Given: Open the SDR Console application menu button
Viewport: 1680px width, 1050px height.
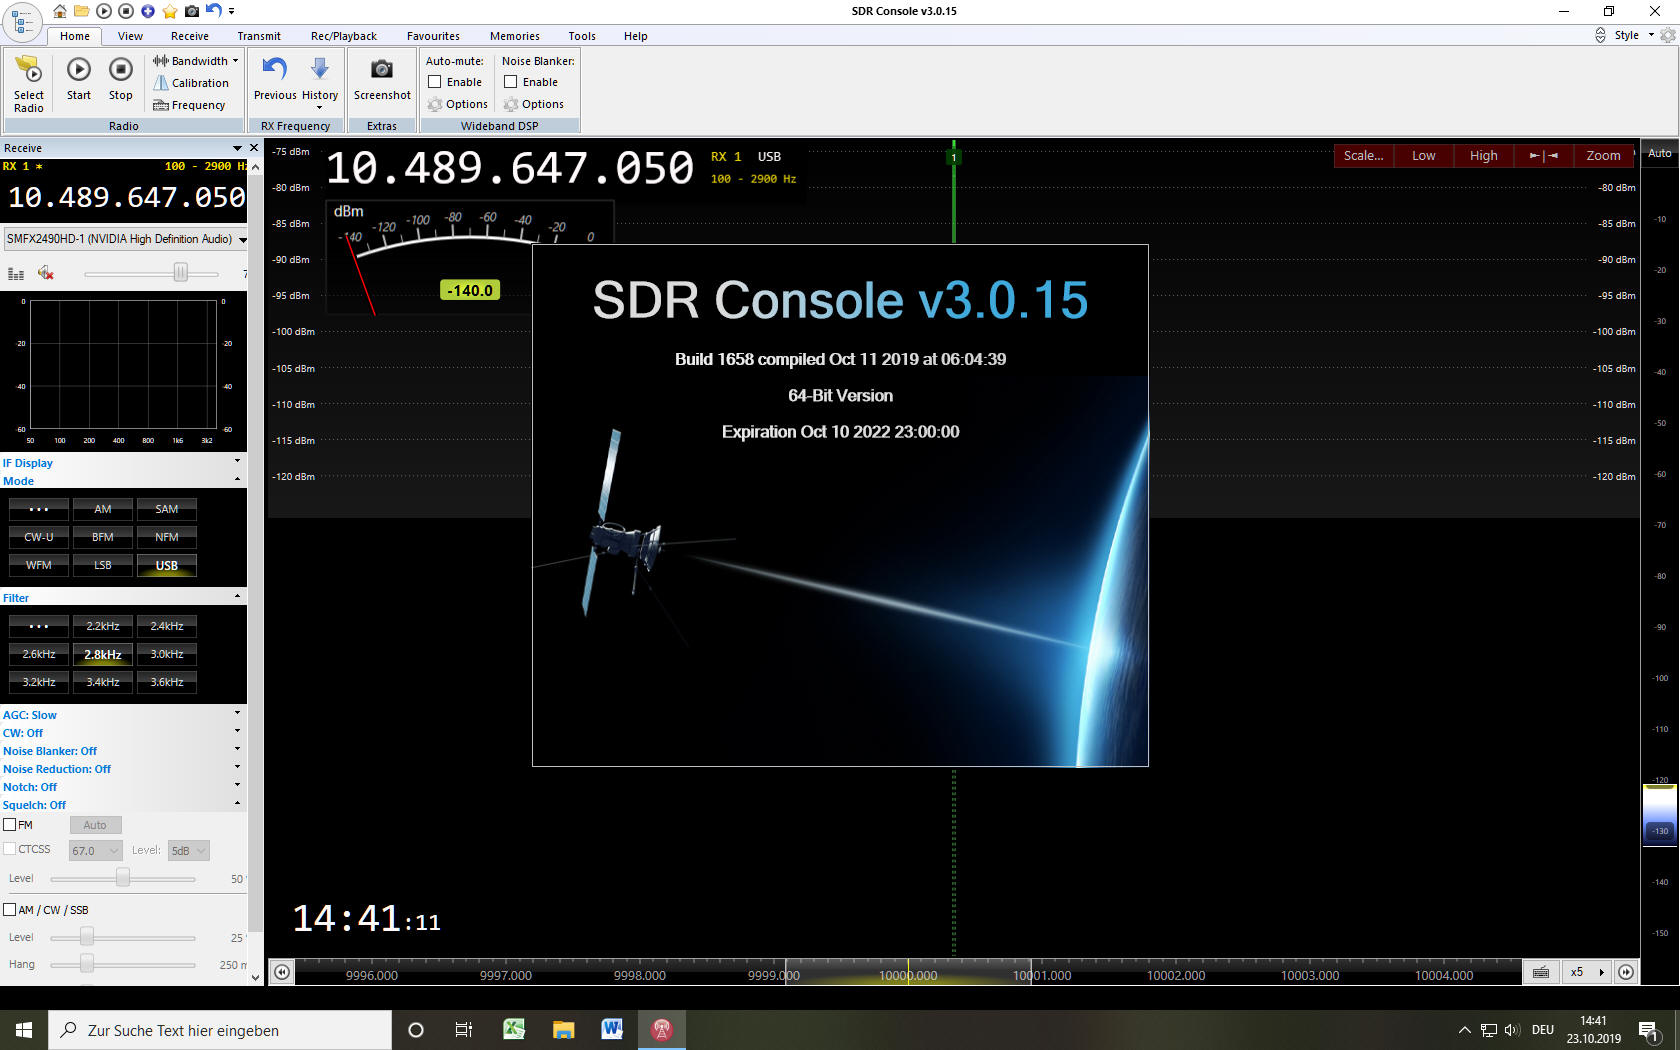Looking at the screenshot, I should [x=22, y=21].
